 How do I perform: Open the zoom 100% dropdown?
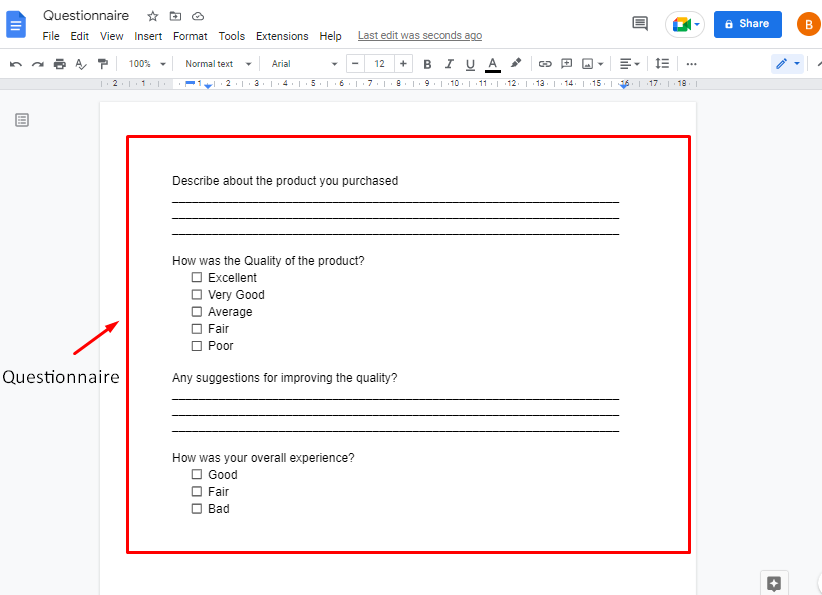(147, 64)
